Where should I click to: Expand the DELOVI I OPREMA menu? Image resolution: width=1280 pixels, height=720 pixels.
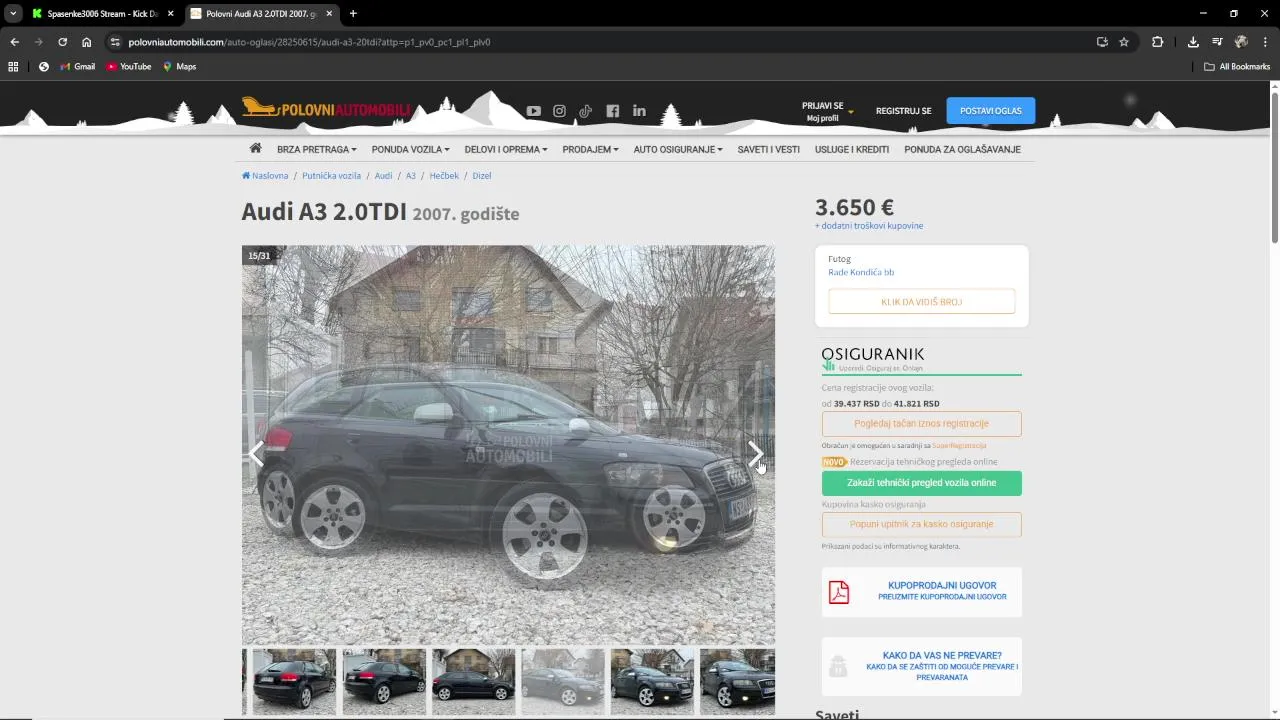click(x=505, y=149)
